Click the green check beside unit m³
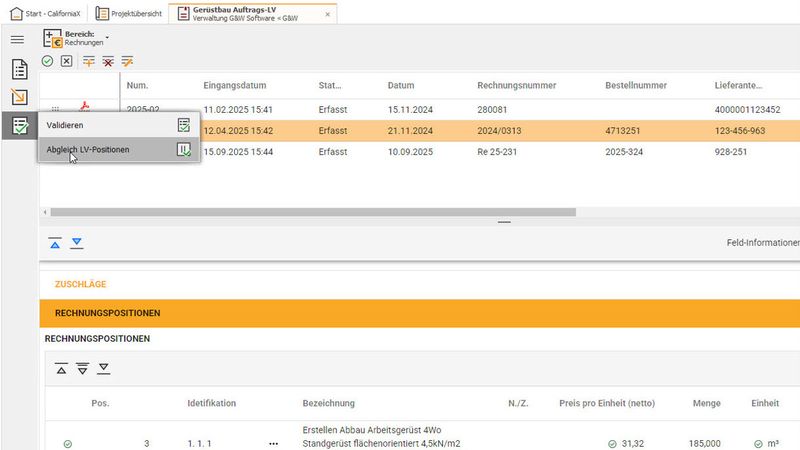 point(758,444)
